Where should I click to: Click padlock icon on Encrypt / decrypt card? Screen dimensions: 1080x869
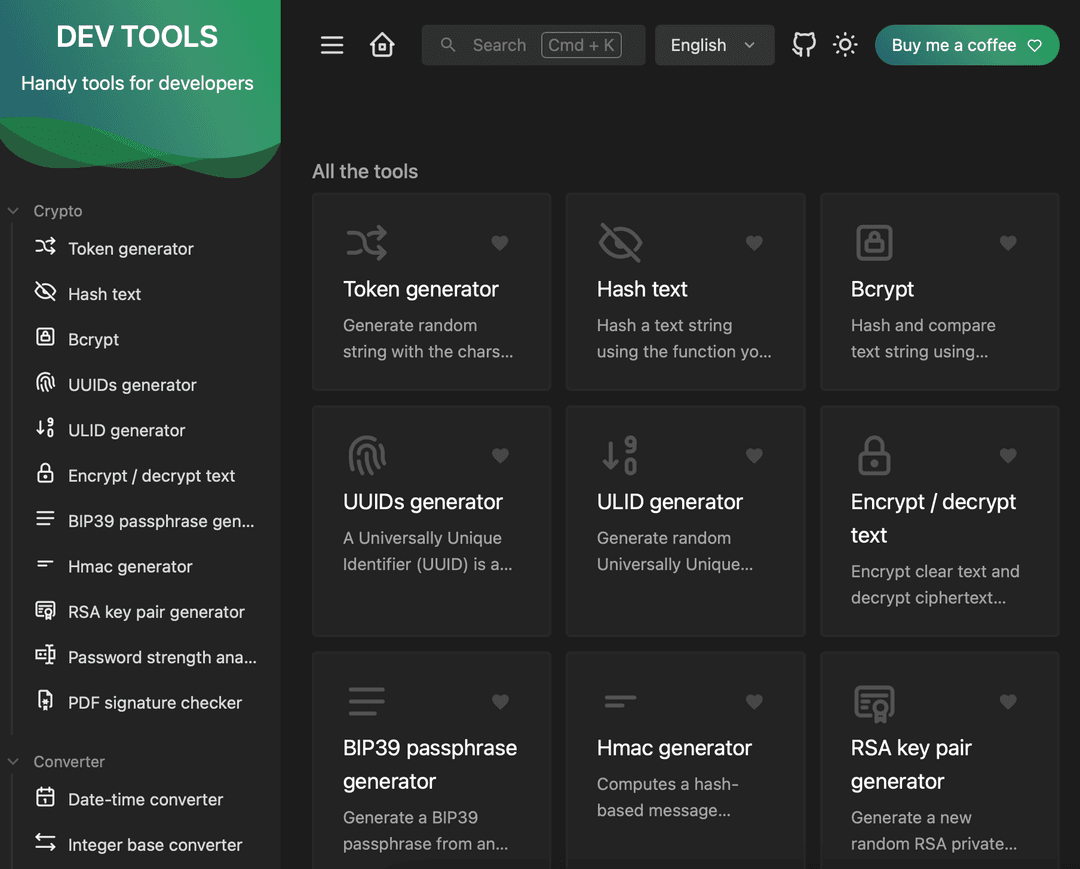coord(874,455)
